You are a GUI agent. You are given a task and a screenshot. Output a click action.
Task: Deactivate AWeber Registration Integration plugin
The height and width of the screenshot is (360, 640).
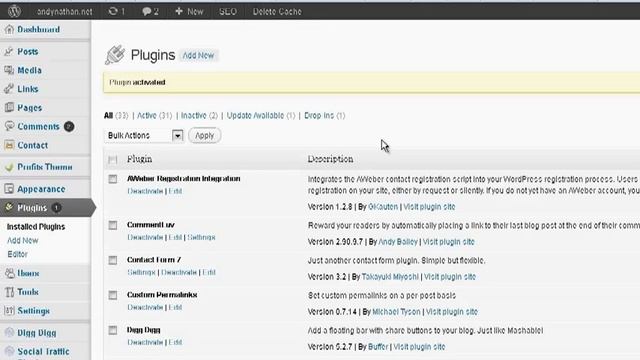145,191
